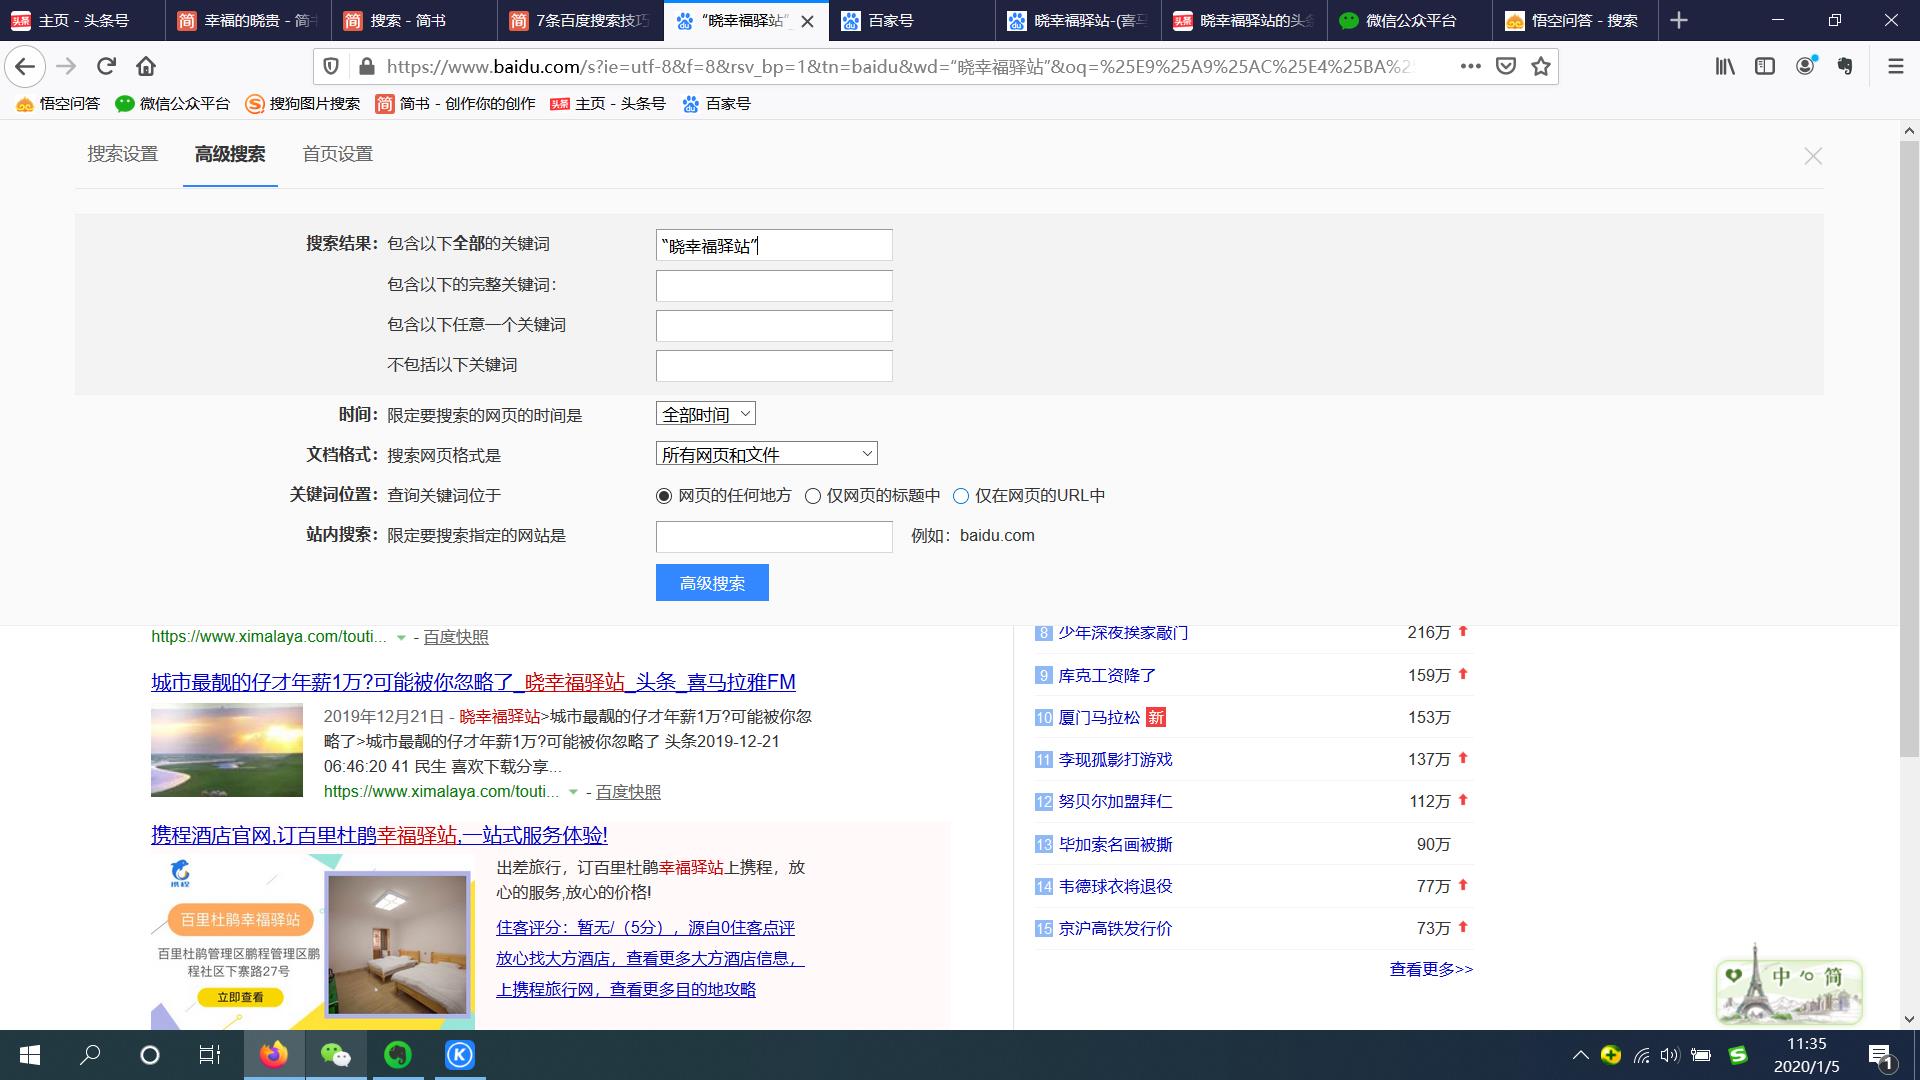Viewport: 1920px width, 1080px height.
Task: Switch to 微信公众平台 browser tab
Action: (x=1410, y=21)
